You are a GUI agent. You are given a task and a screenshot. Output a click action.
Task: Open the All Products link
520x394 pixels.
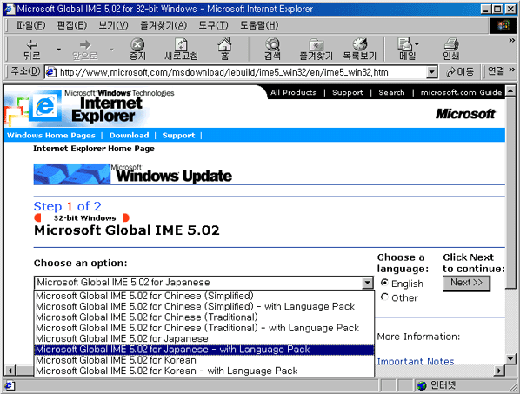[x=293, y=93]
